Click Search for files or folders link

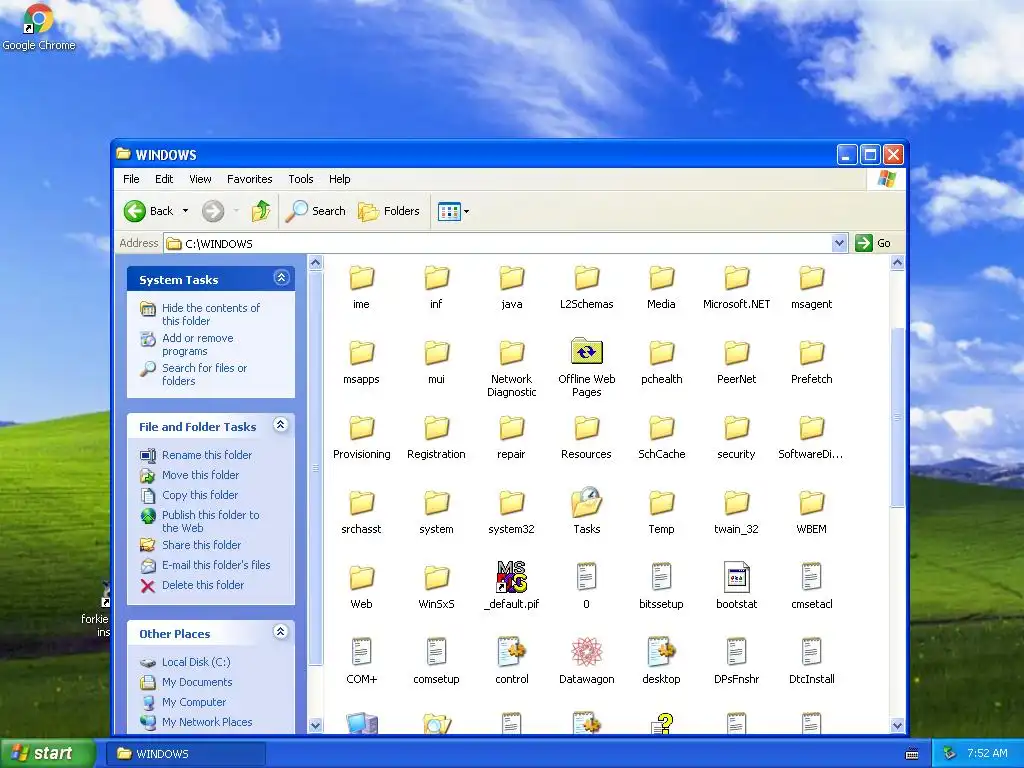(204, 374)
